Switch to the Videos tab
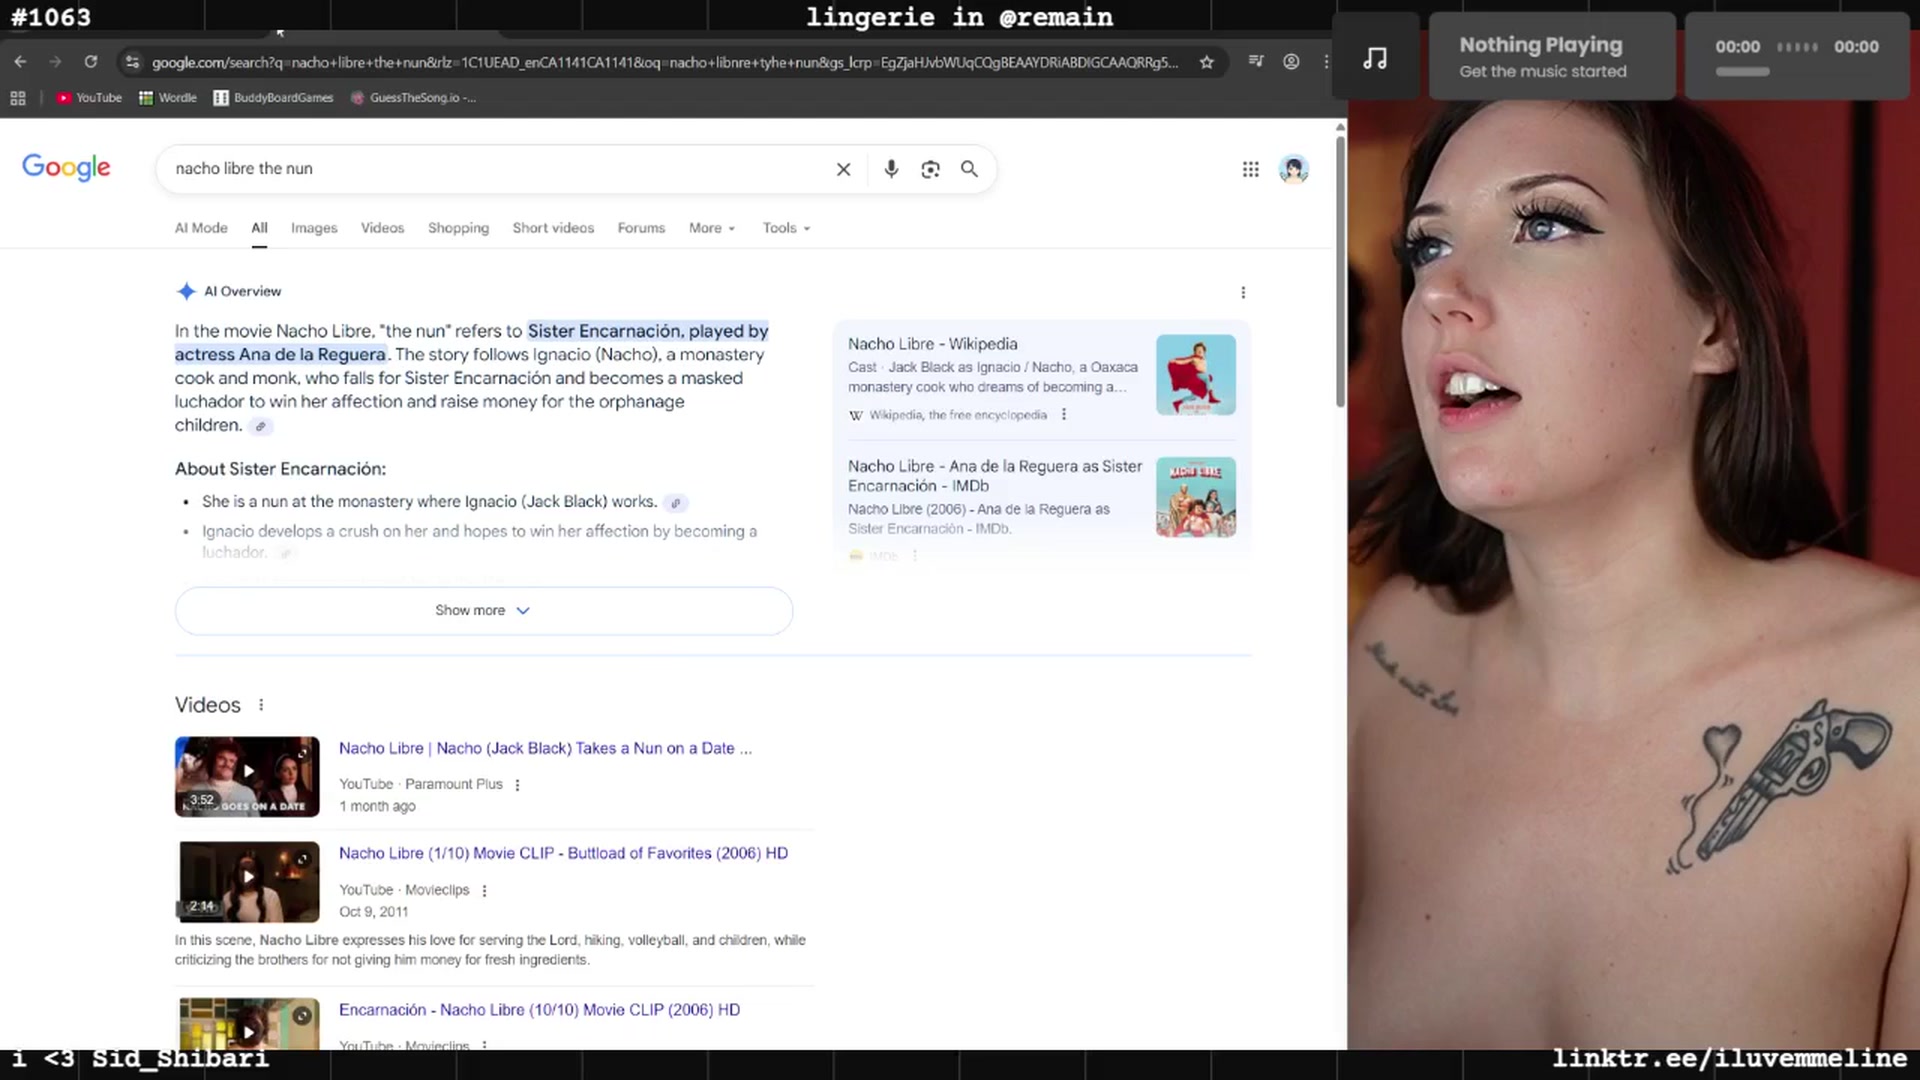This screenshot has height=1080, width=1920. (382, 228)
